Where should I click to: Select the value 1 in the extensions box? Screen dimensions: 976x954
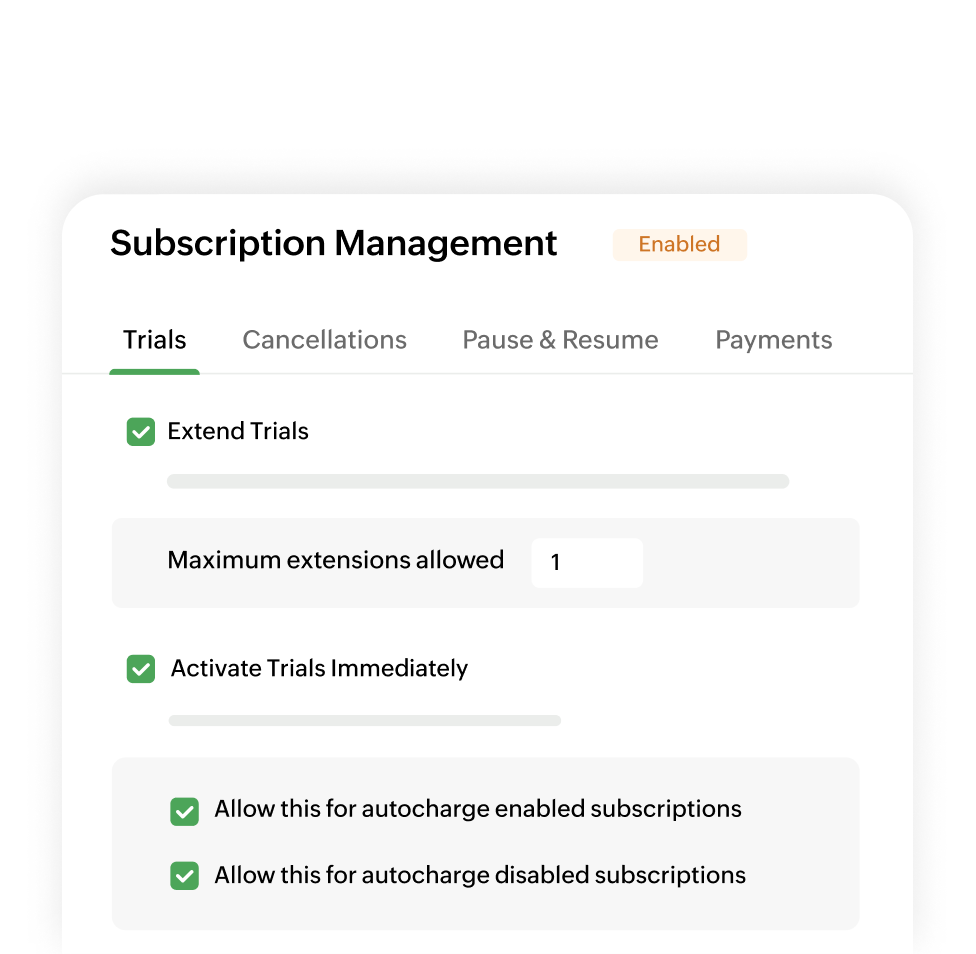click(556, 563)
